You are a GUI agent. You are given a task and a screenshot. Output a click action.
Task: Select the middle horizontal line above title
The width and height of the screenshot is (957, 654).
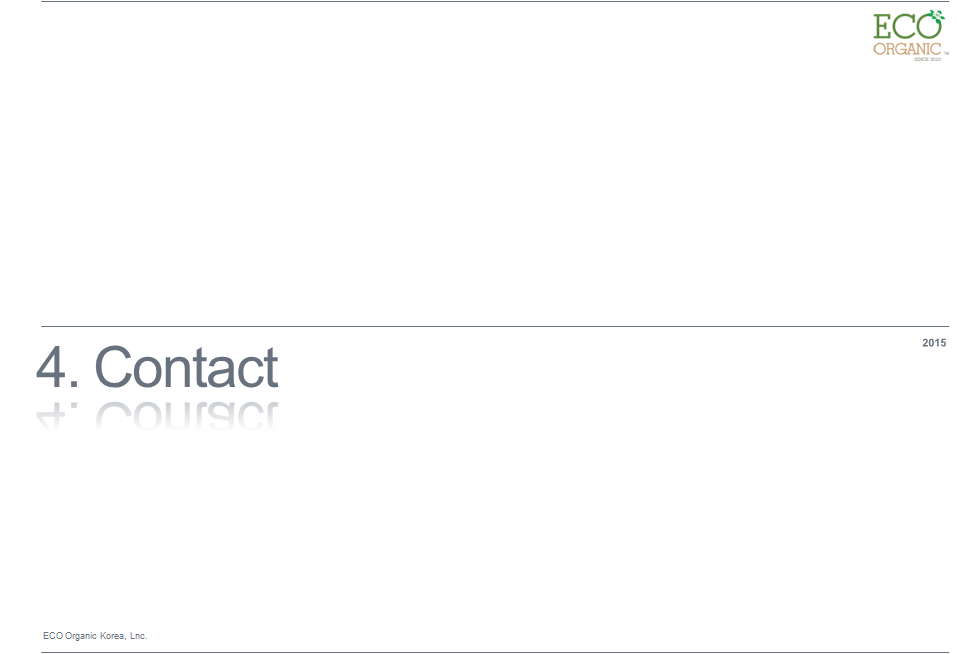495,326
